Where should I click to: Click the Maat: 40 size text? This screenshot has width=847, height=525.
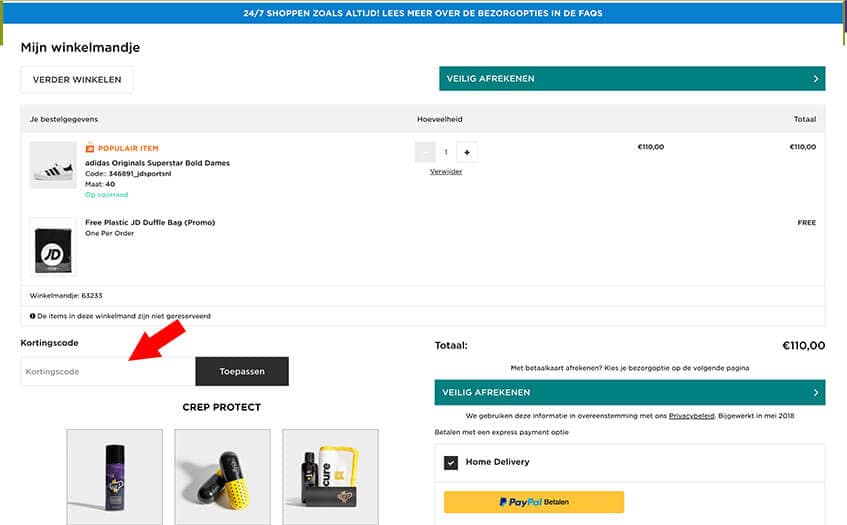click(100, 184)
